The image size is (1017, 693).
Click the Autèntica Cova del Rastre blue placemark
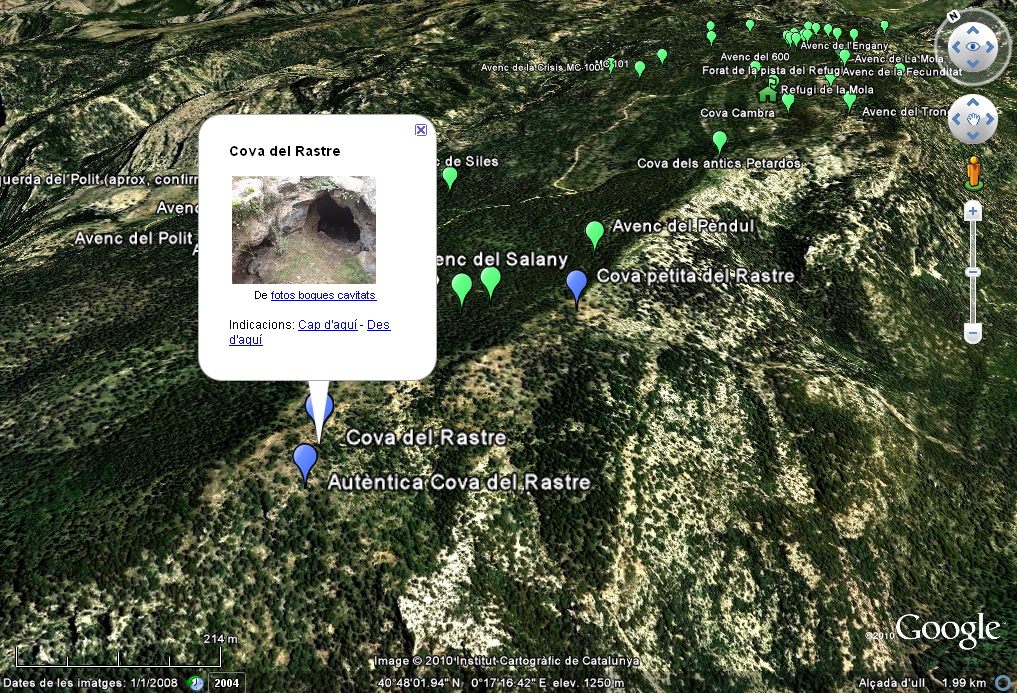pyautogui.click(x=305, y=463)
